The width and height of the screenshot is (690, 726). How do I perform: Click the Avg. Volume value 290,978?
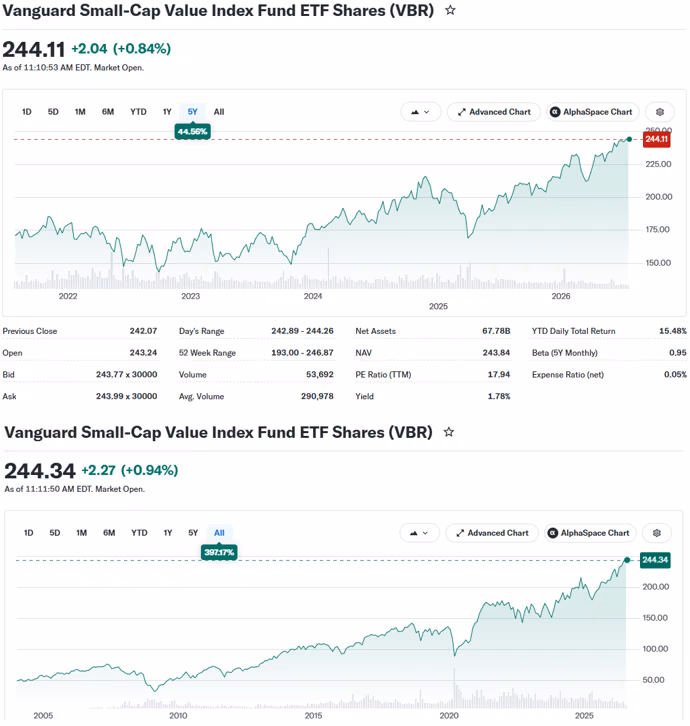coord(317,396)
